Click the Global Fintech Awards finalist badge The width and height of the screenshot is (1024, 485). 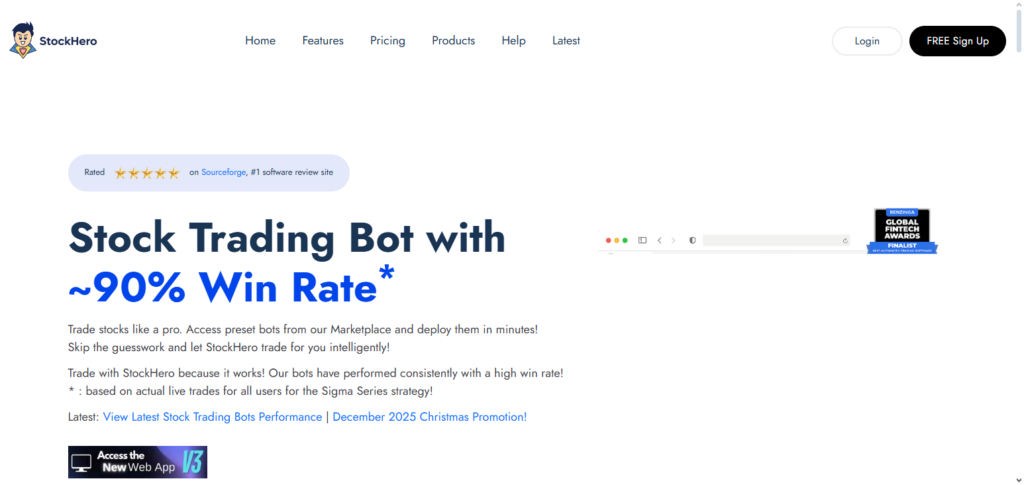[902, 231]
